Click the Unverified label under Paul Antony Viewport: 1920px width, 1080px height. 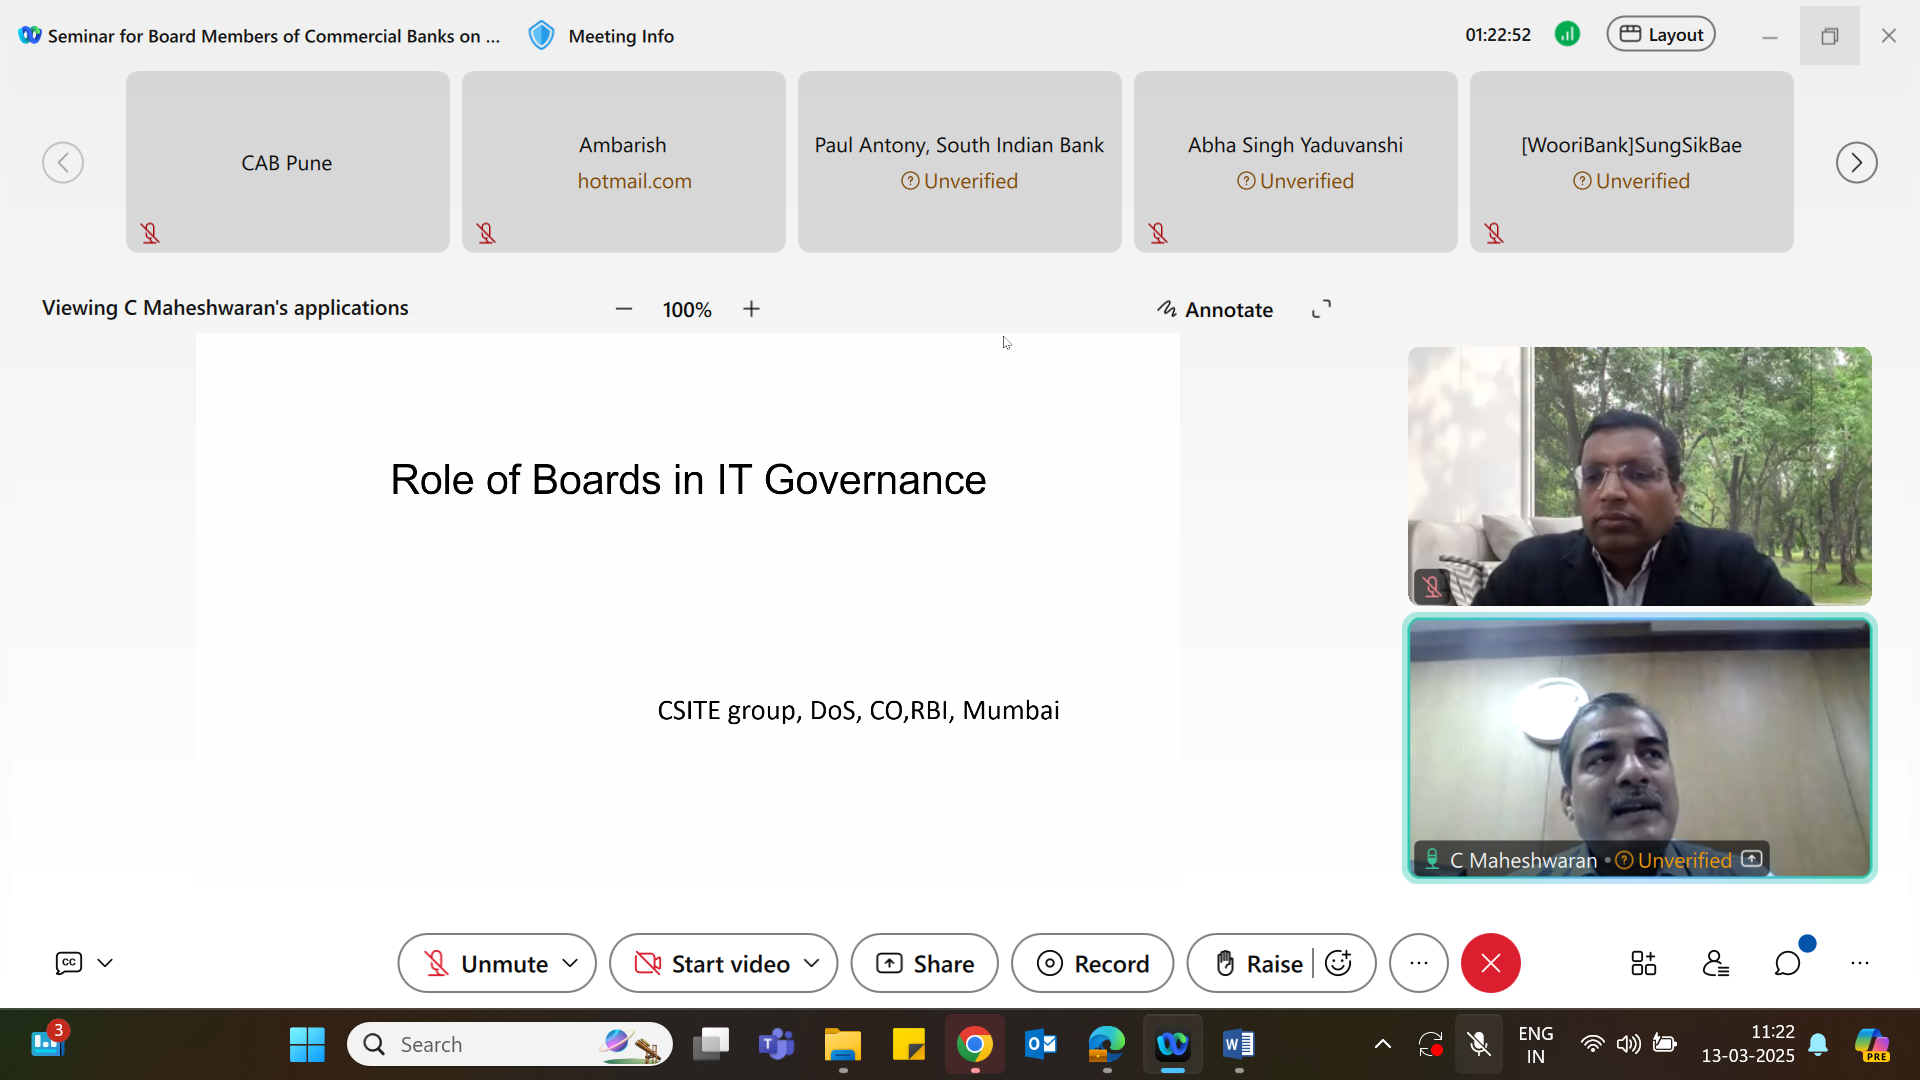(x=960, y=181)
